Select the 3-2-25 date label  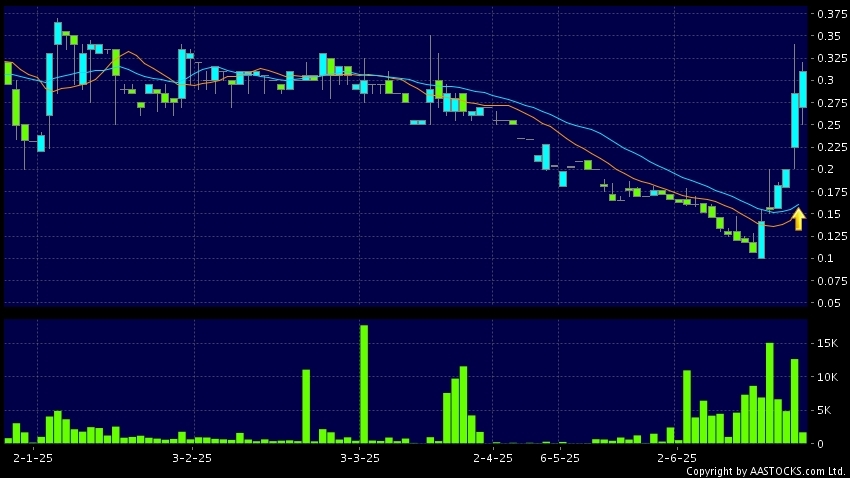point(192,458)
